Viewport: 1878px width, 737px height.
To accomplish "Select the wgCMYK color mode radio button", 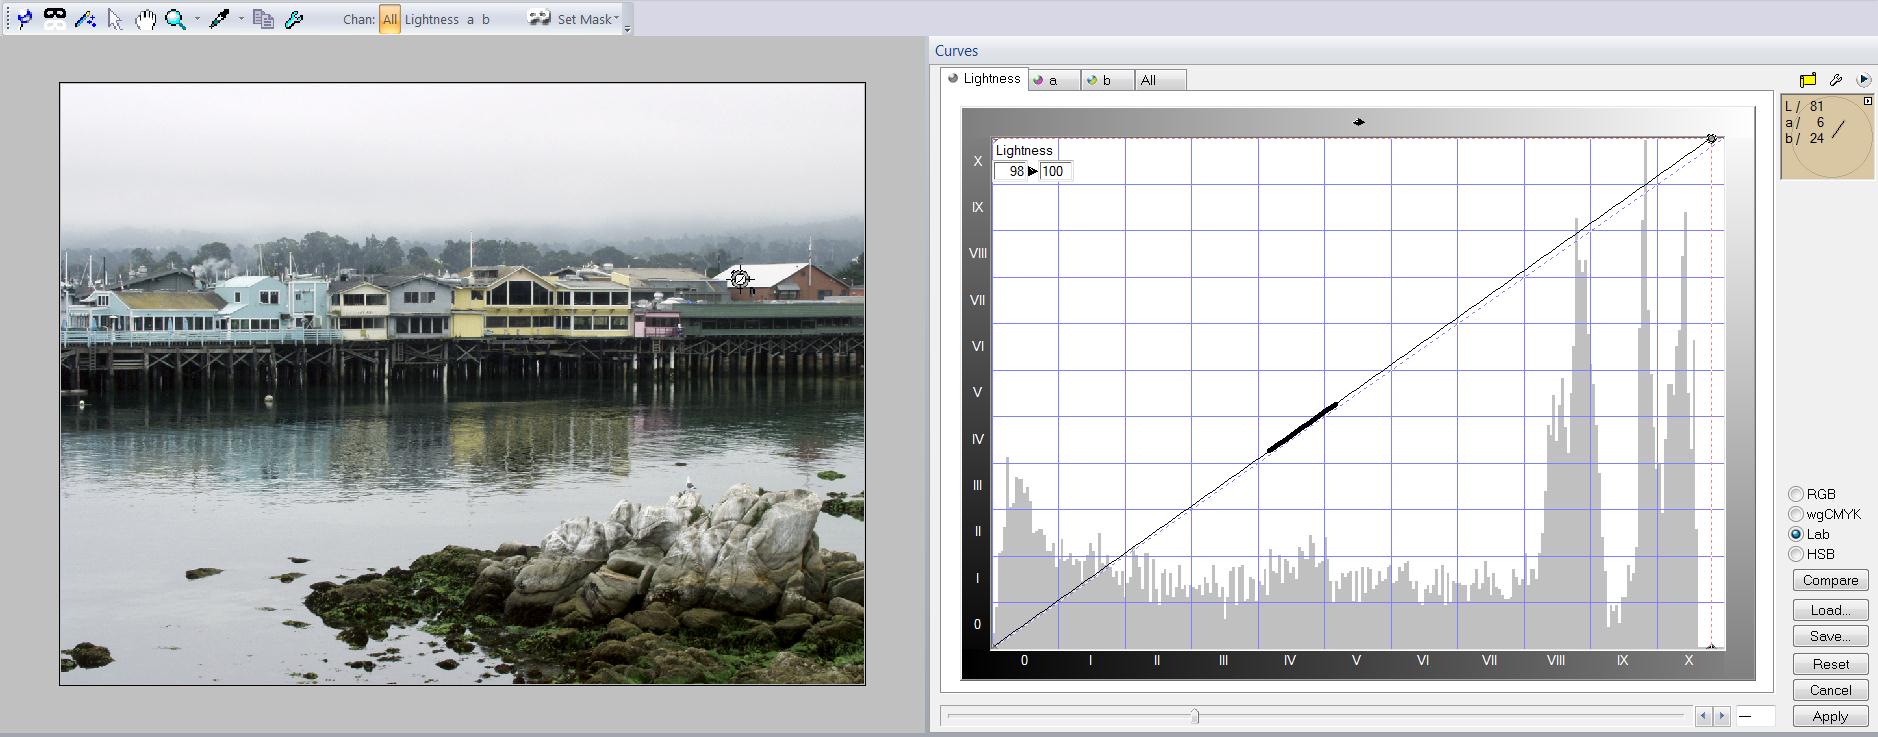I will (1796, 514).
